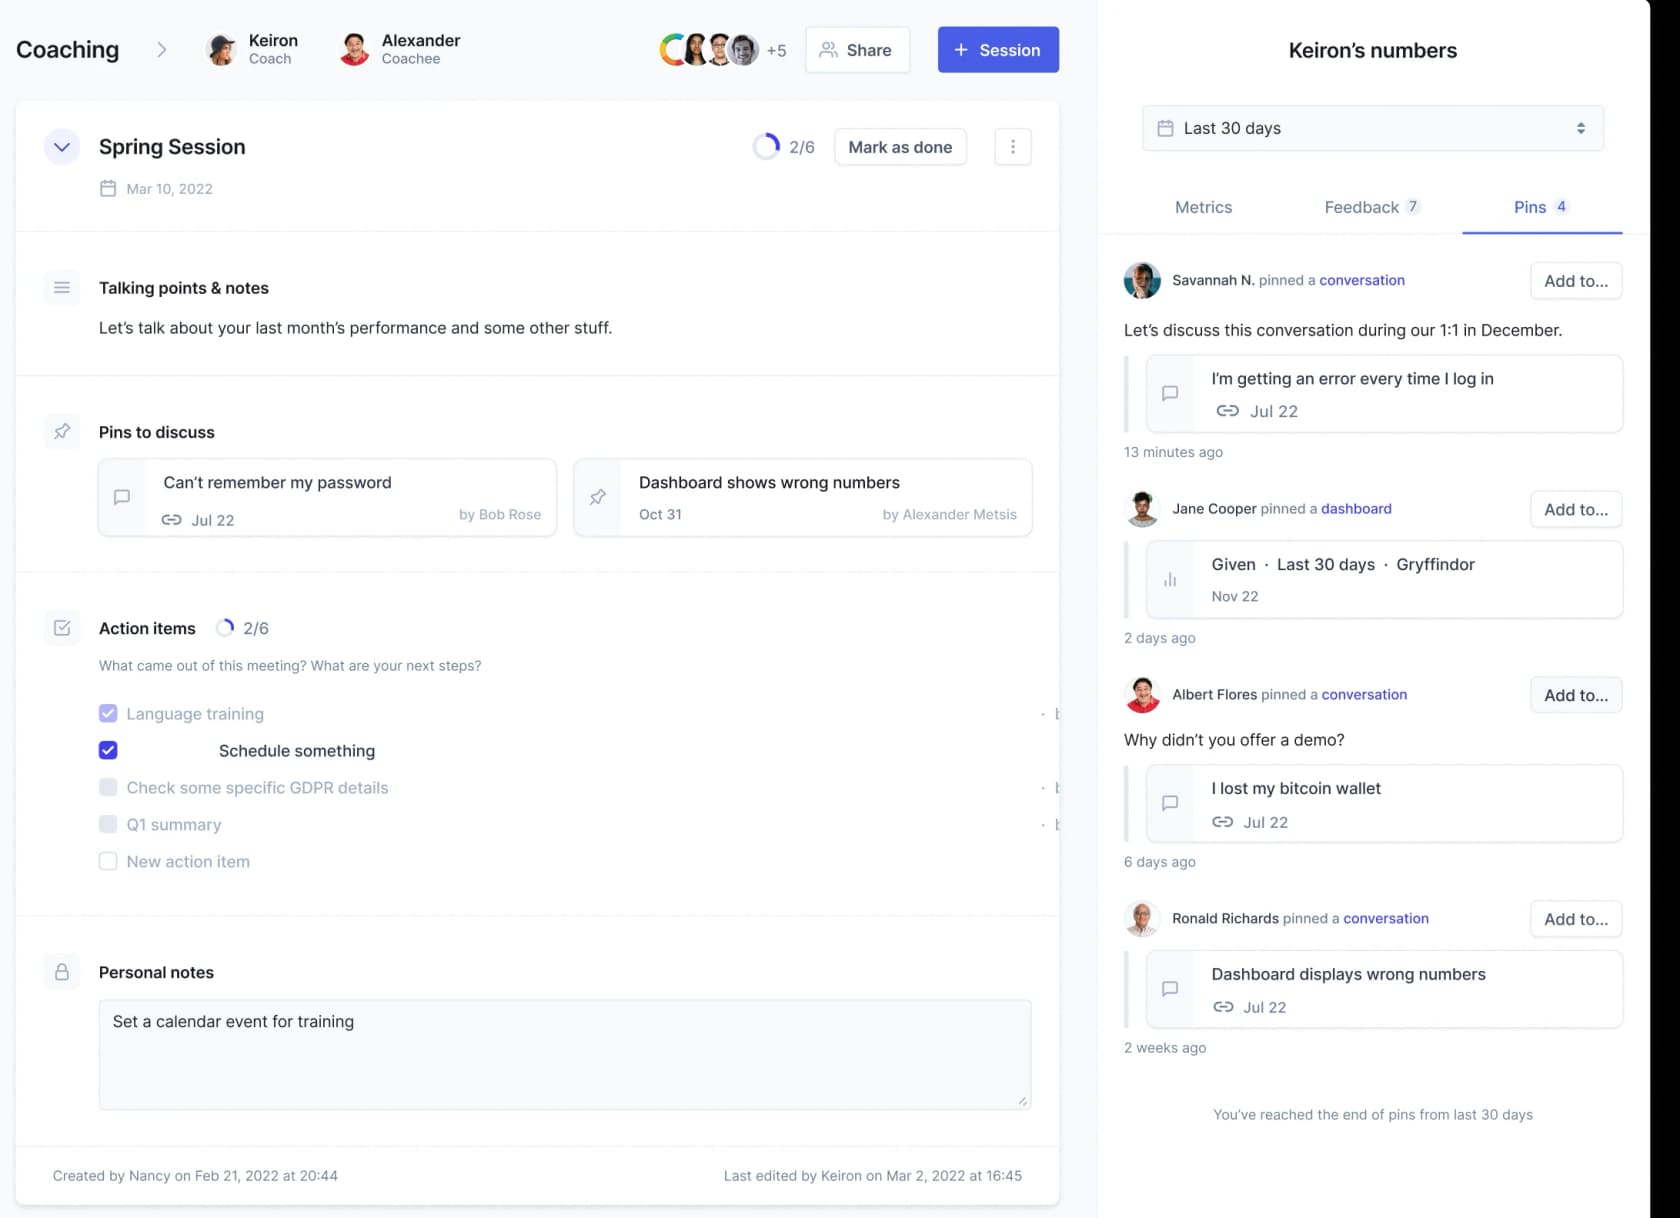The width and height of the screenshot is (1680, 1218).
Task: Click the calendar icon beside Mar 10, 2022
Action: 108,189
